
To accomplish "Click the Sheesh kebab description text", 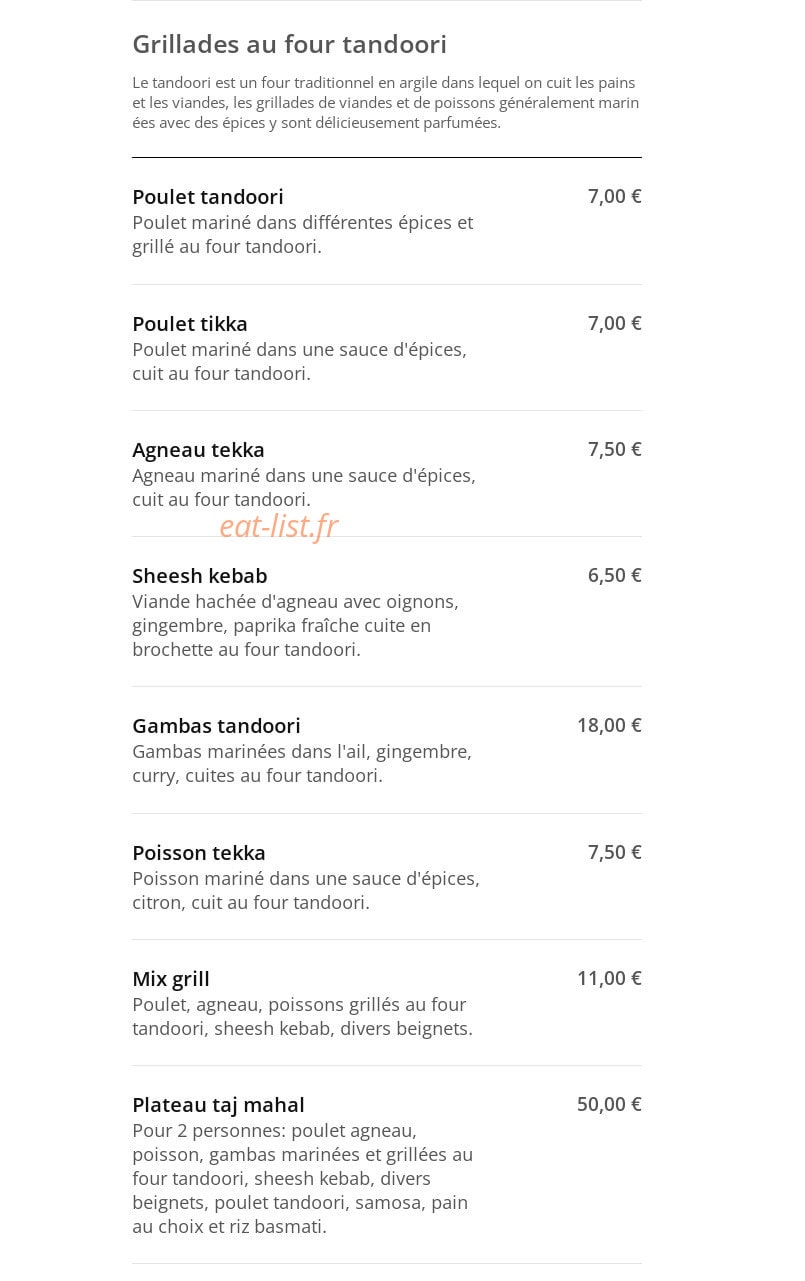I will pos(296,626).
